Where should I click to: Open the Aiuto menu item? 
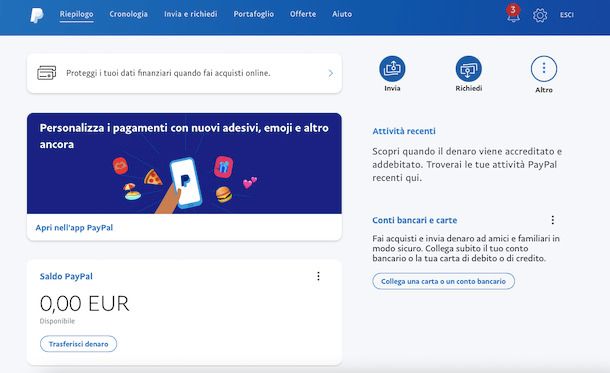tap(342, 14)
